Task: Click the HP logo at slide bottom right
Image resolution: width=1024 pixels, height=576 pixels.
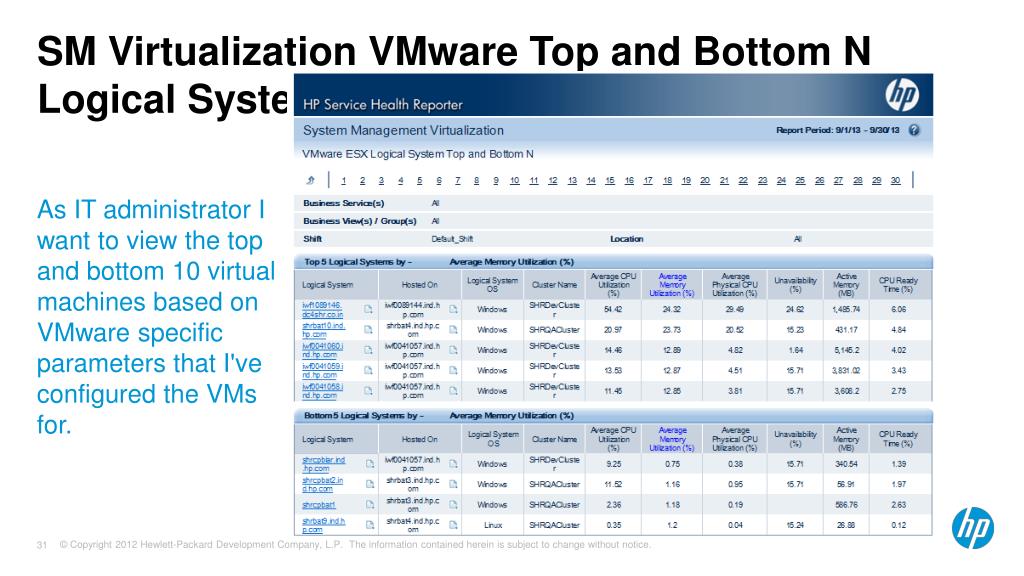Action: pyautogui.click(x=972, y=528)
